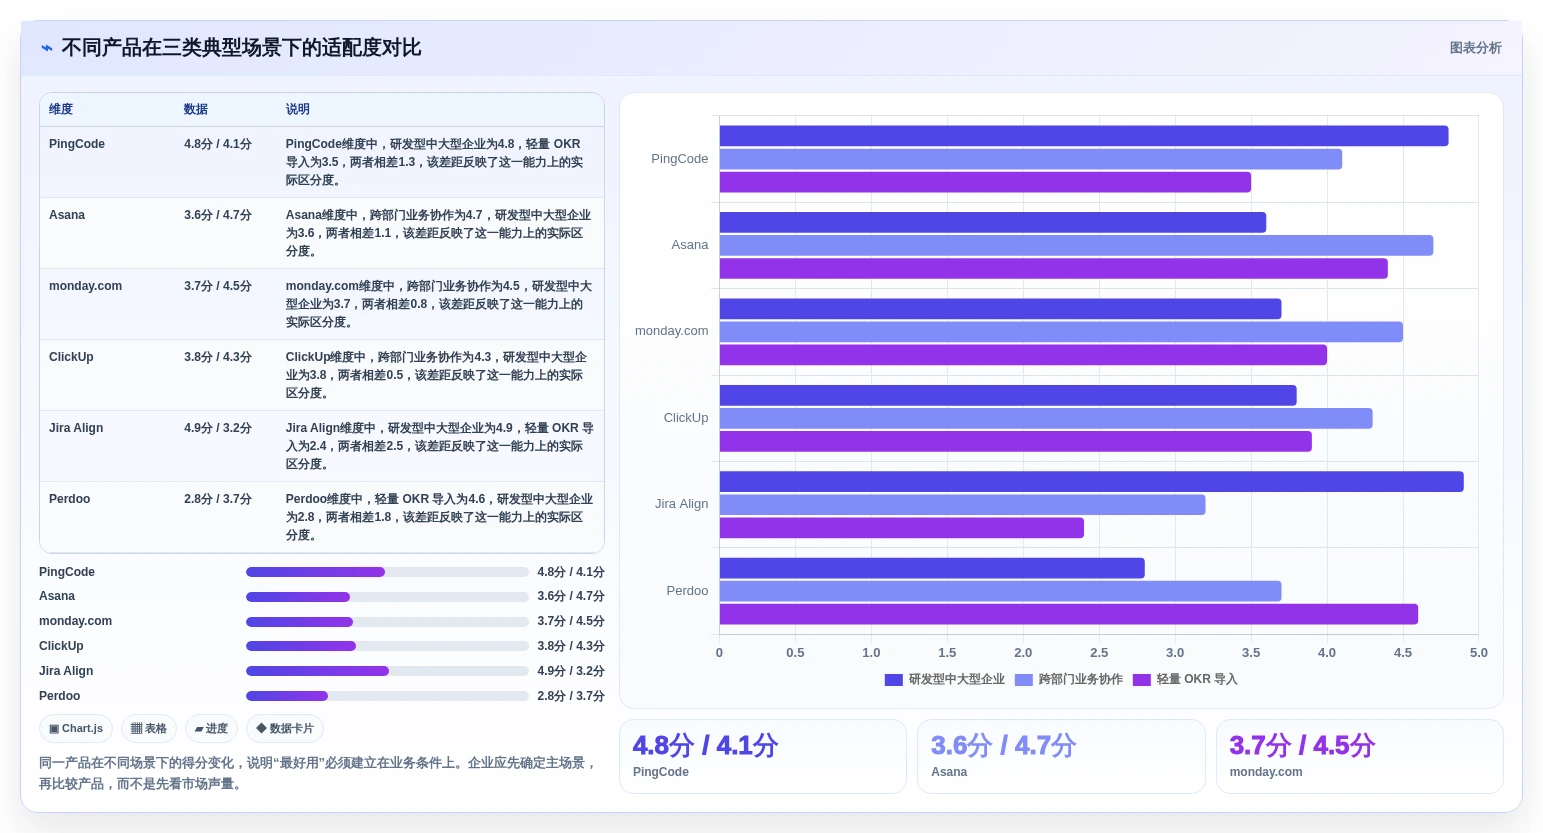Image resolution: width=1543 pixels, height=833 pixels.
Task: Click Jira Align's dark blue 4.9 chart bar
Action: (1092, 482)
